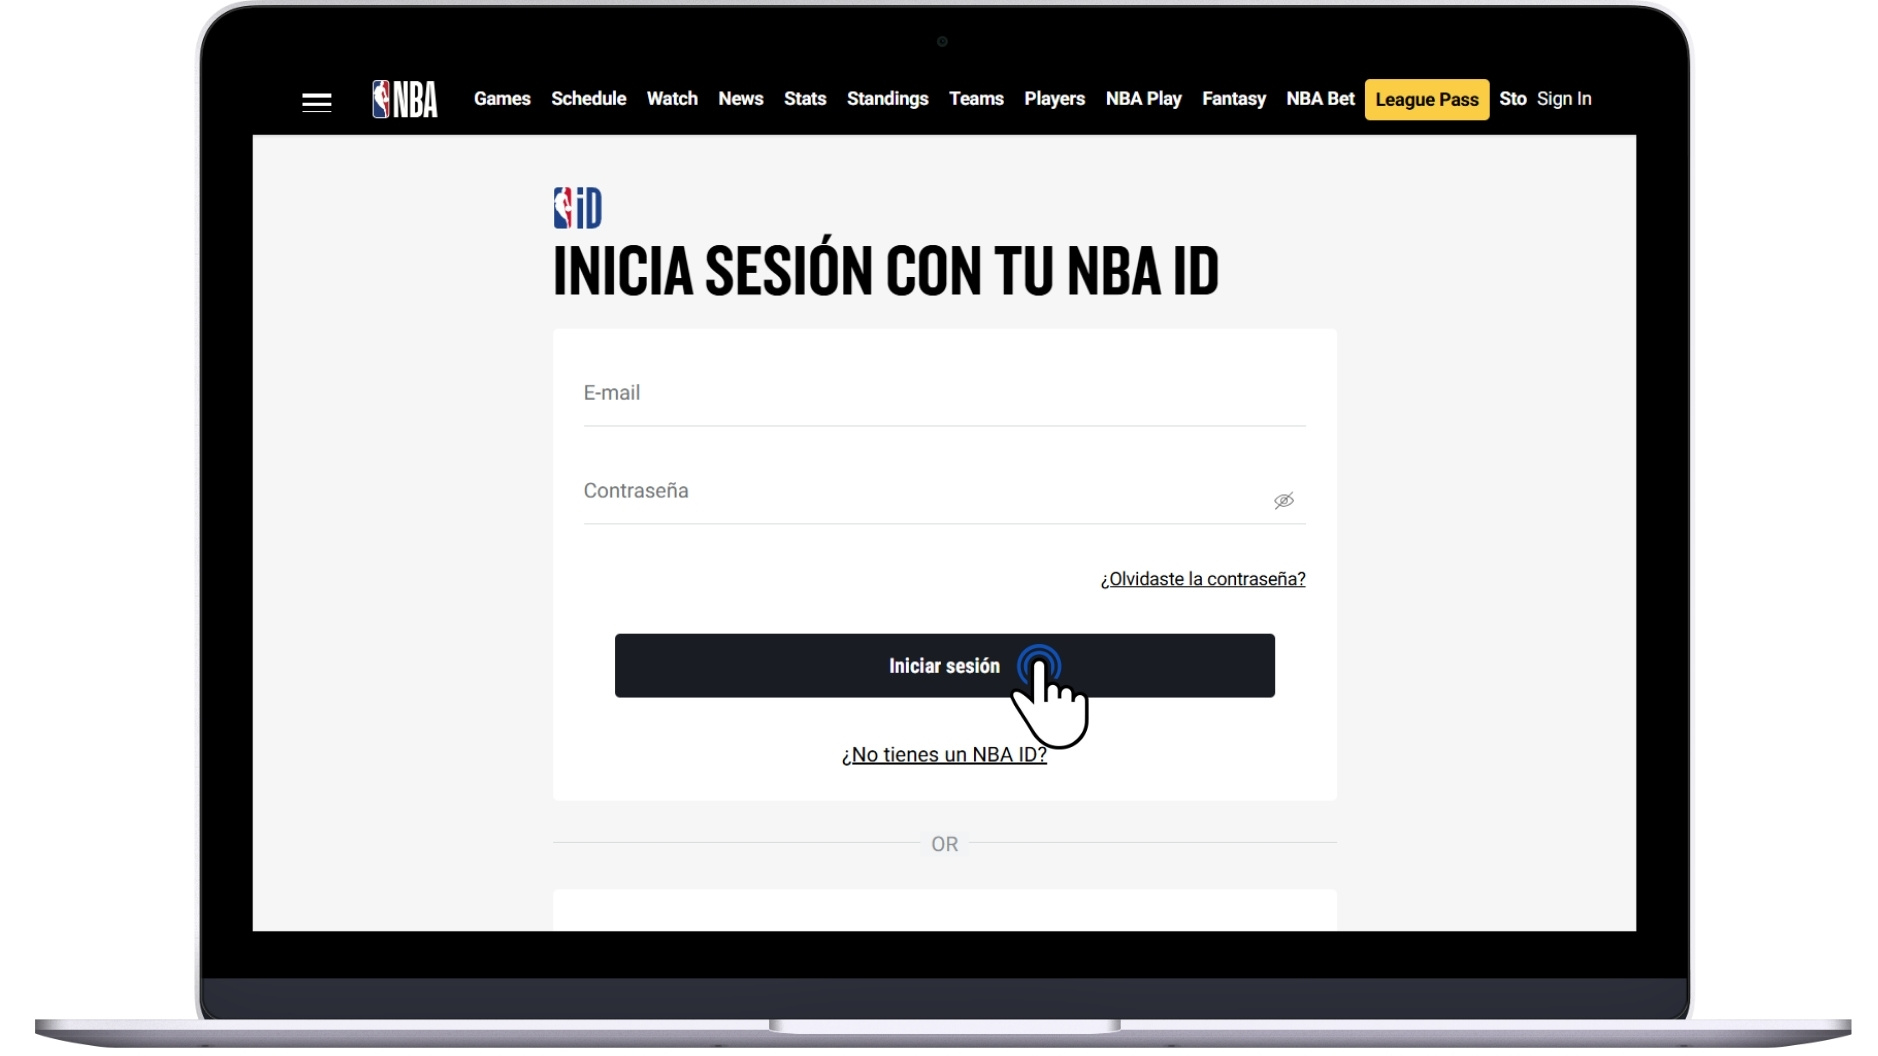Focus the E-mail input field
Viewport: 1878px width, 1056px height.
[944, 394]
